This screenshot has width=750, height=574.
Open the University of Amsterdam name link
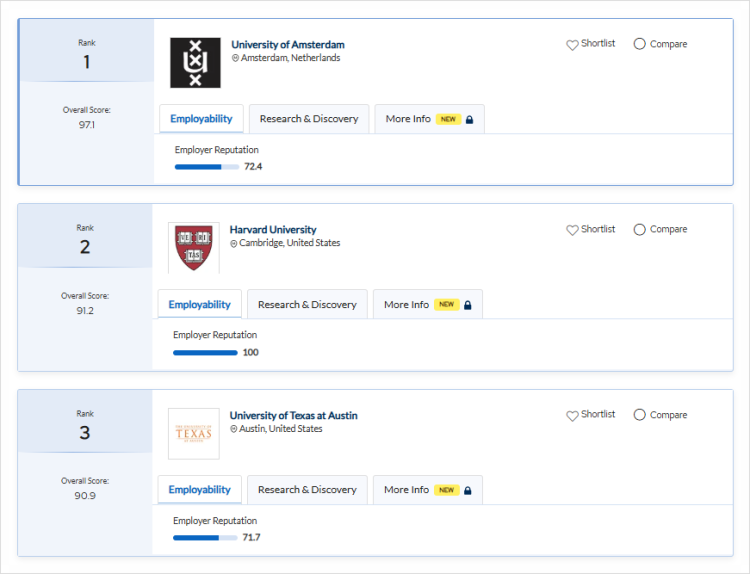pyautogui.click(x=288, y=45)
